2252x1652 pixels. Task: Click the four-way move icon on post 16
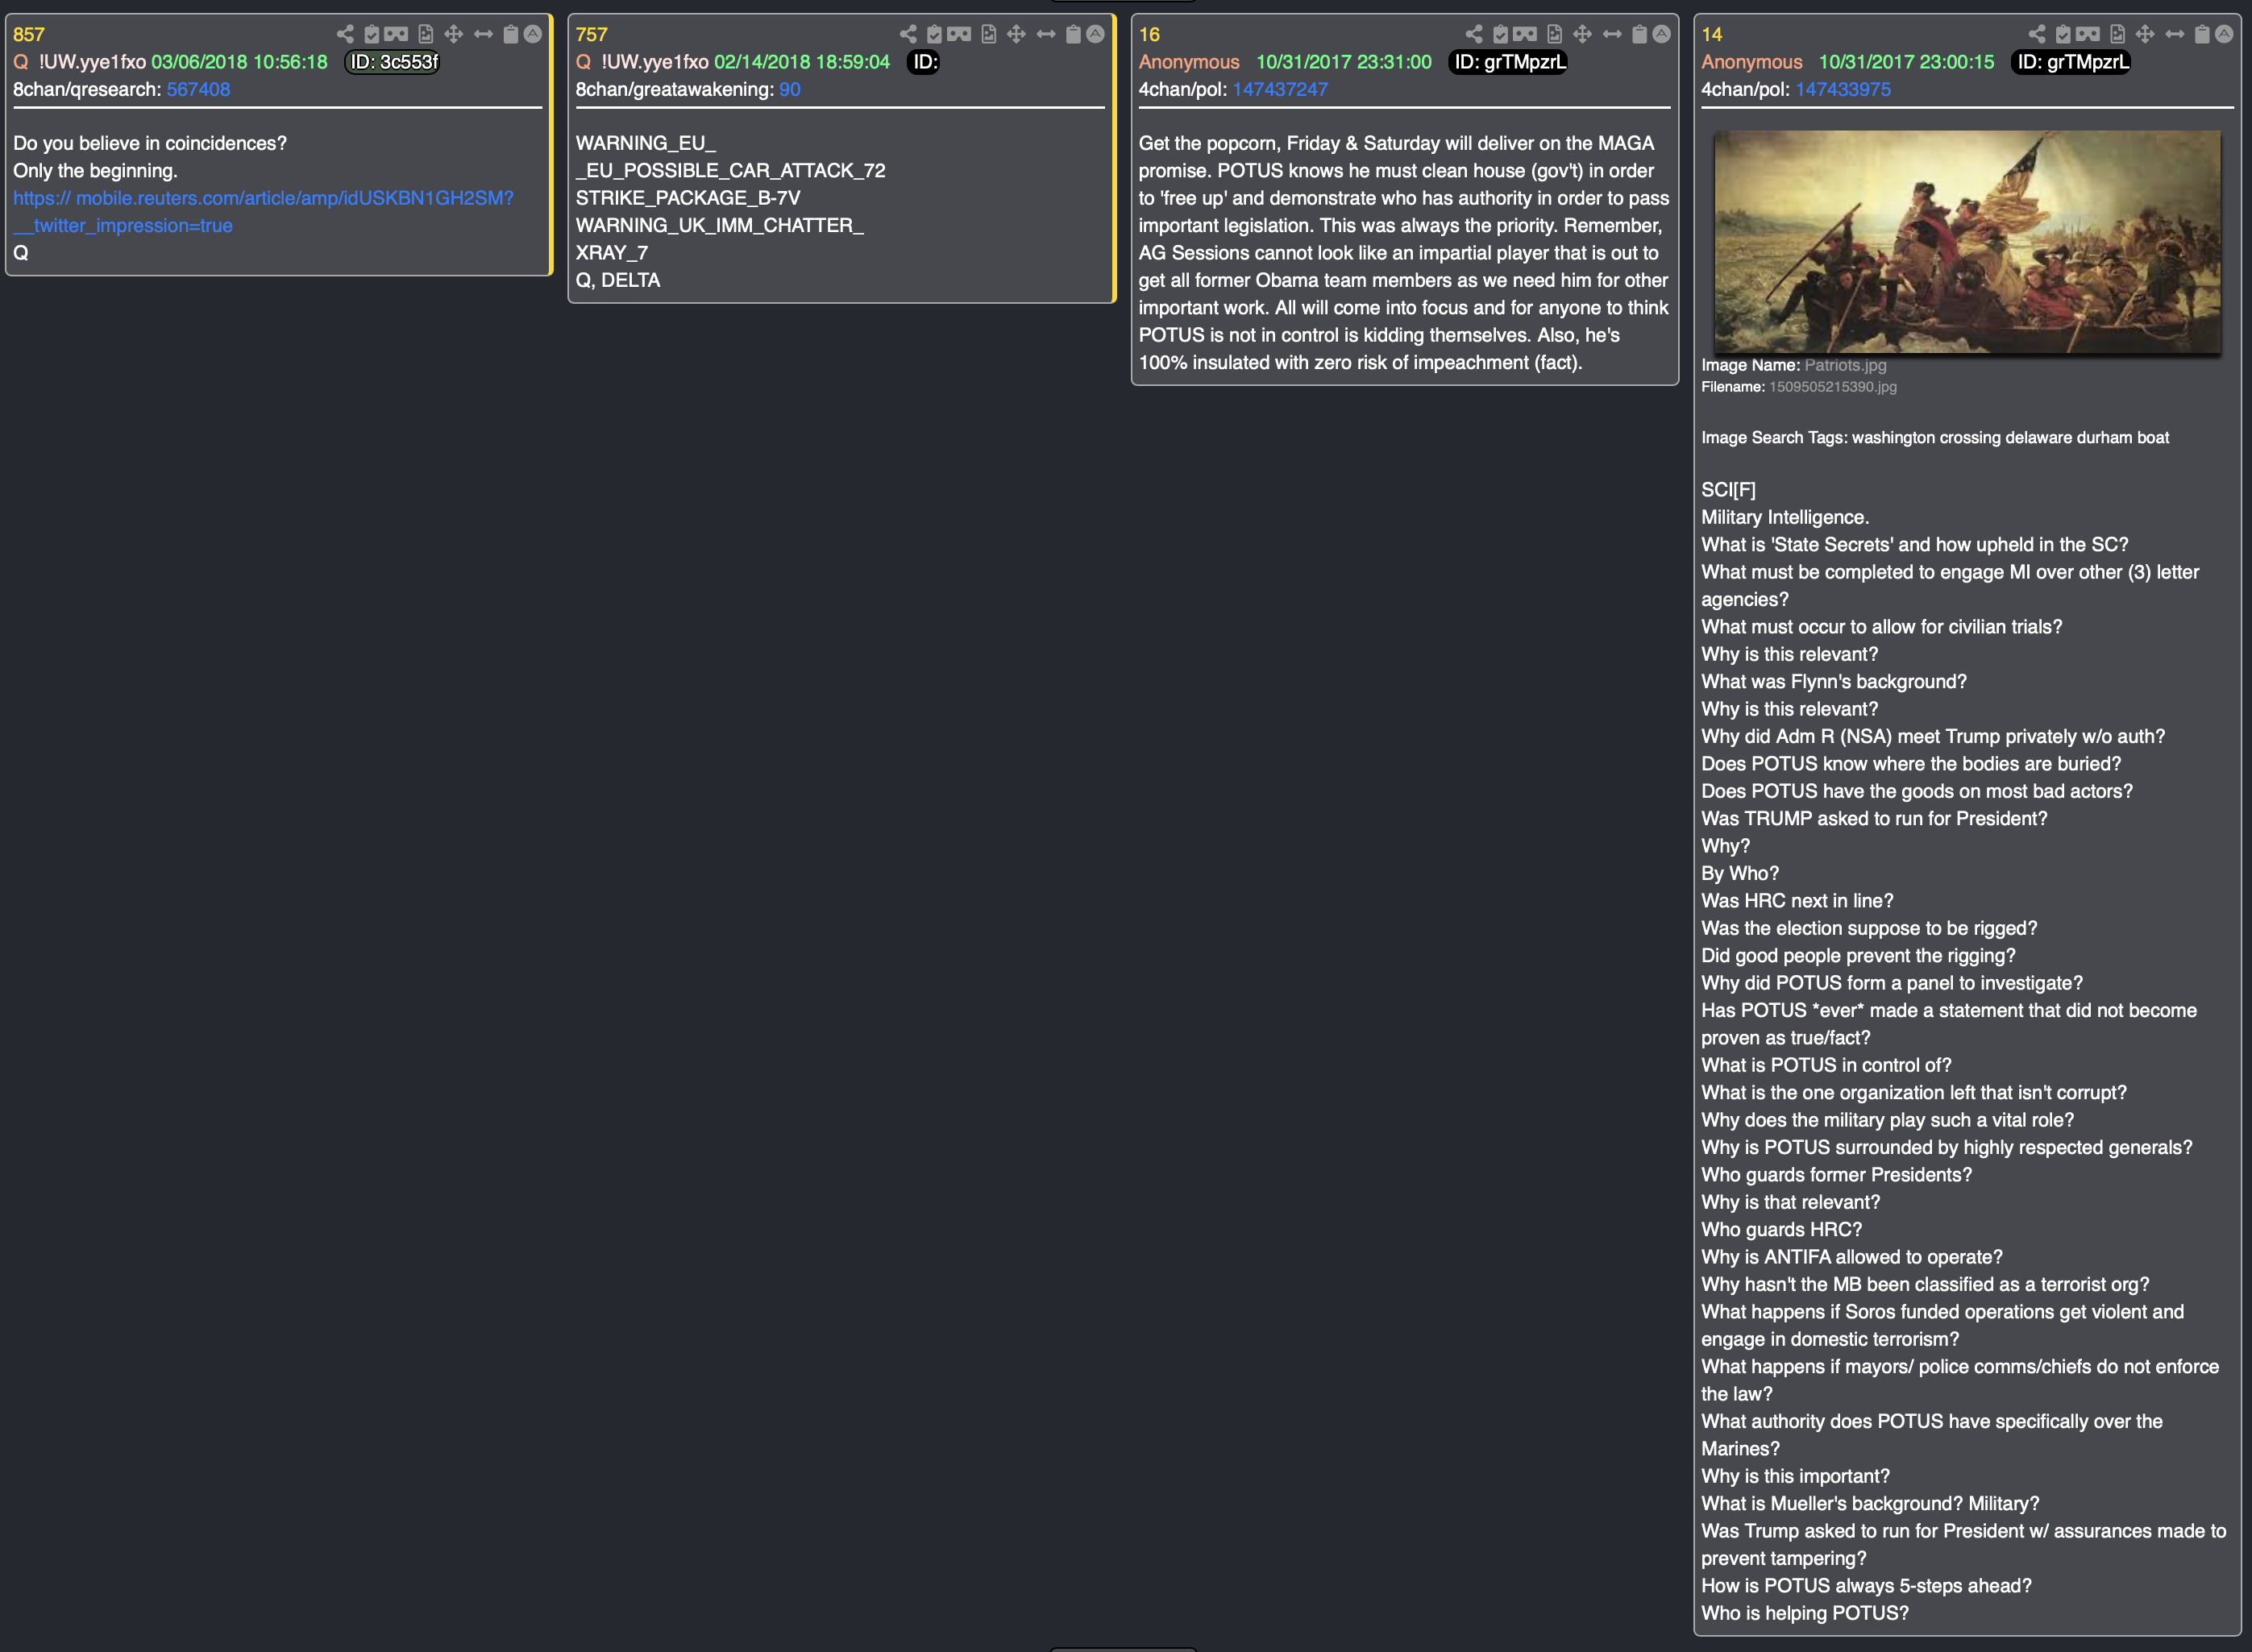click(x=1583, y=34)
